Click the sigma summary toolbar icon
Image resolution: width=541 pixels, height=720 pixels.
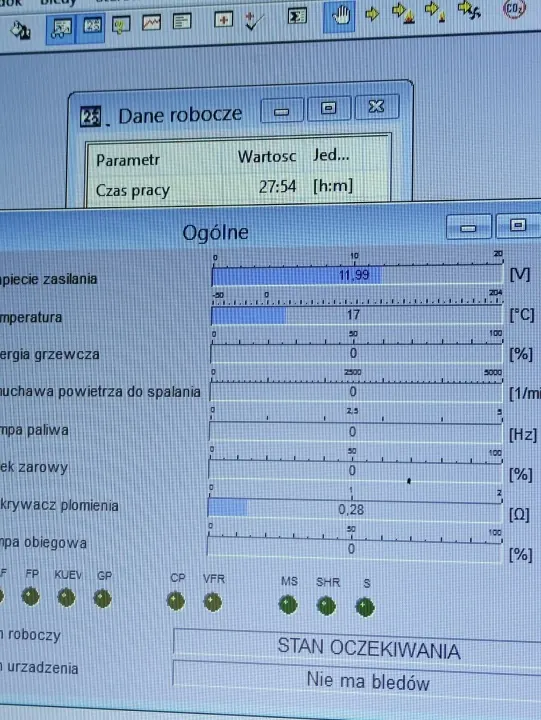297,17
